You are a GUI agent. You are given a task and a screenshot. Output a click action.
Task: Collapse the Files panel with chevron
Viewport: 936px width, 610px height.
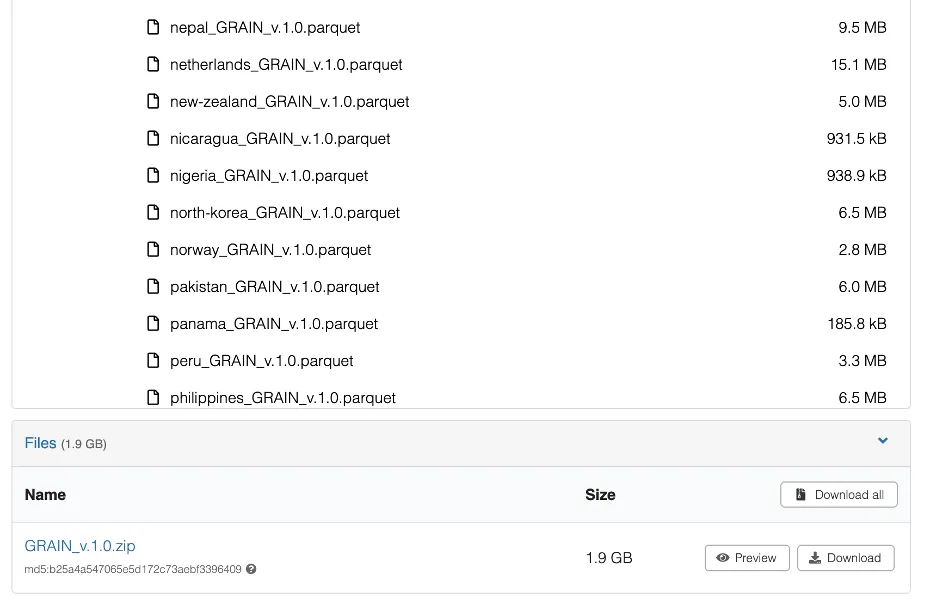click(883, 441)
